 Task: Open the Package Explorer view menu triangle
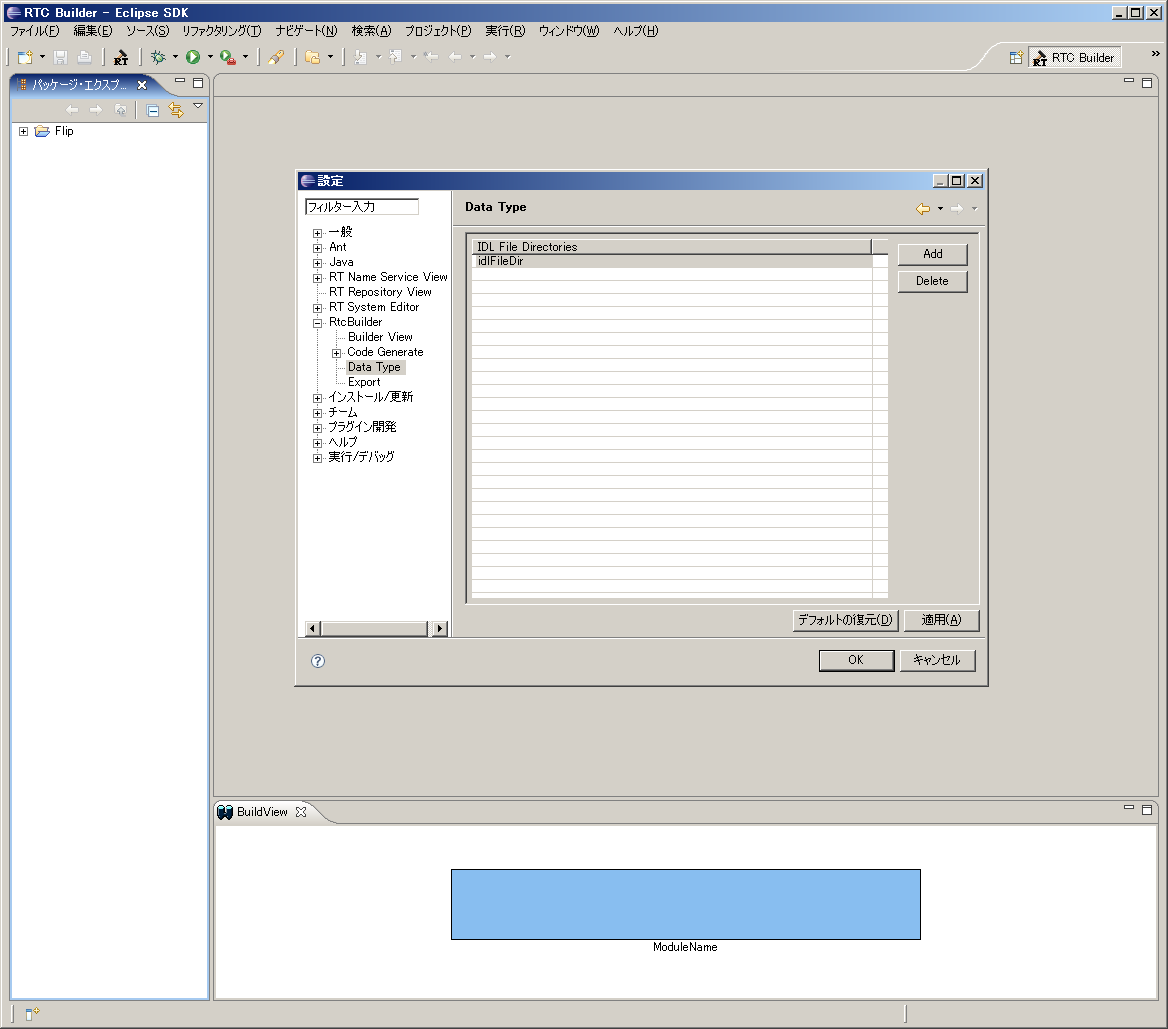(197, 104)
